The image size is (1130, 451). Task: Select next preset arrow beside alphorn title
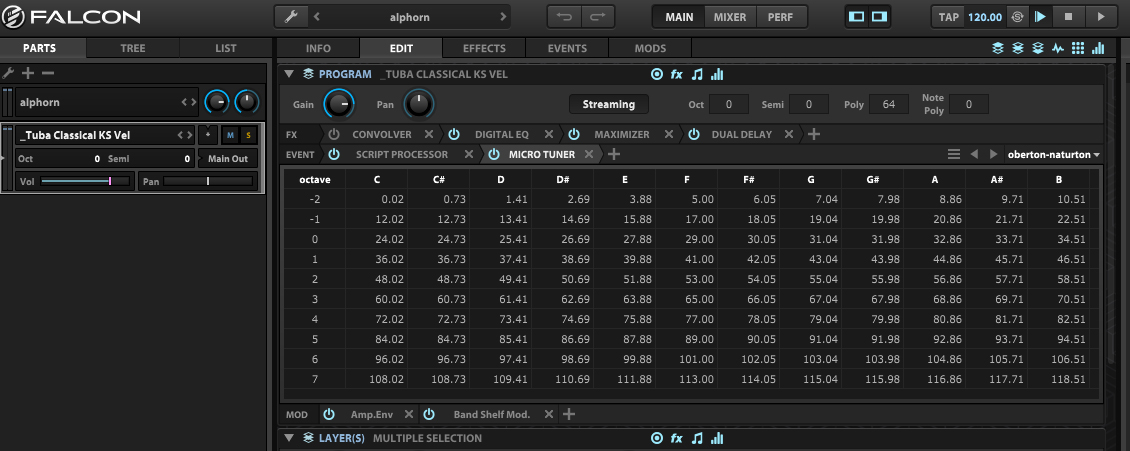[503, 17]
